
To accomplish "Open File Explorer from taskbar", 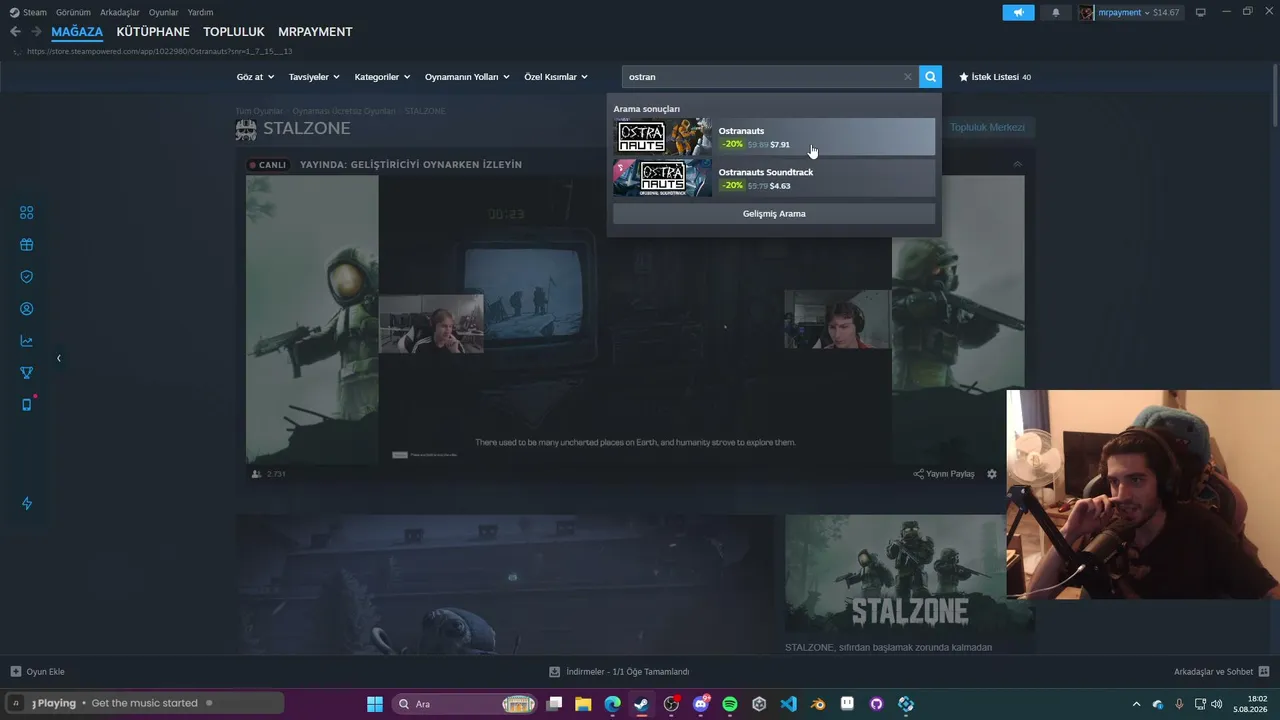I will pos(584,704).
